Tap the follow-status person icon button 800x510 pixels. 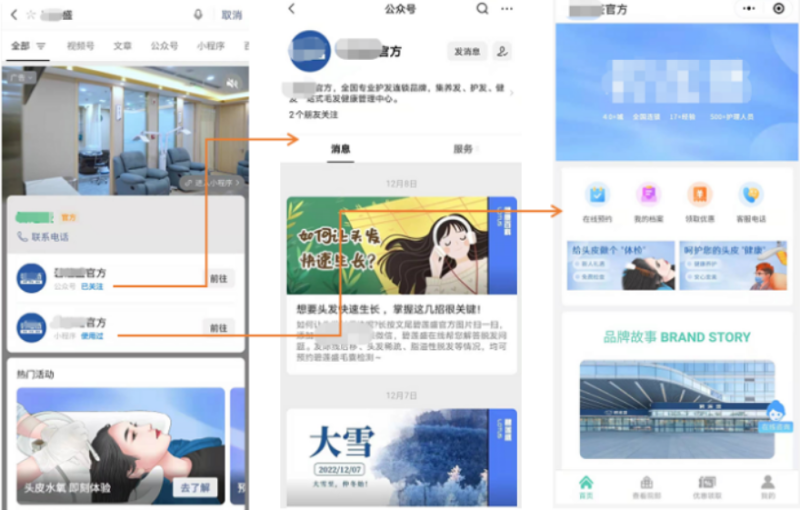[503, 52]
